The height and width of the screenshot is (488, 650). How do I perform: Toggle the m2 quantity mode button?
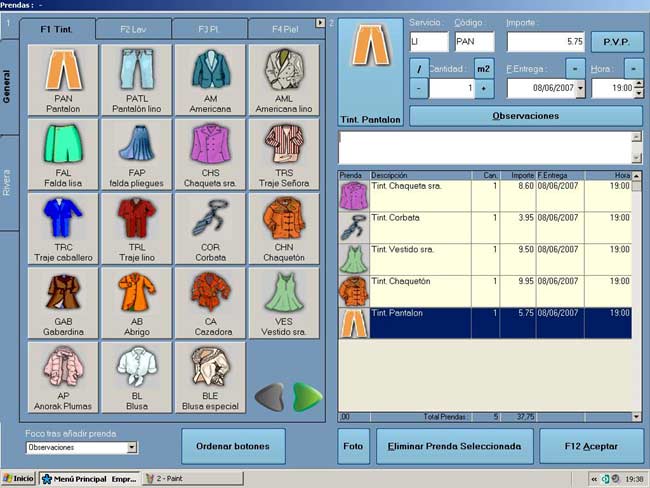point(484,68)
